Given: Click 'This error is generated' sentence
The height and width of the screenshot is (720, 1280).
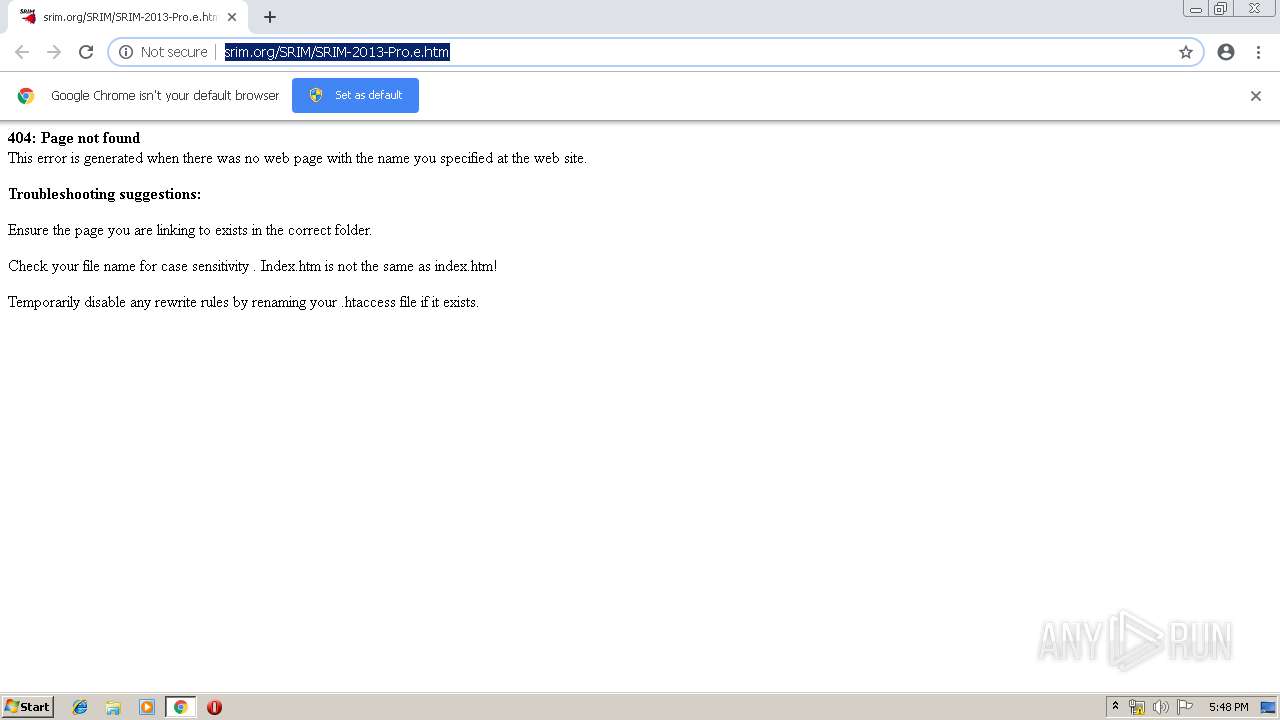Looking at the screenshot, I should click(297, 158).
